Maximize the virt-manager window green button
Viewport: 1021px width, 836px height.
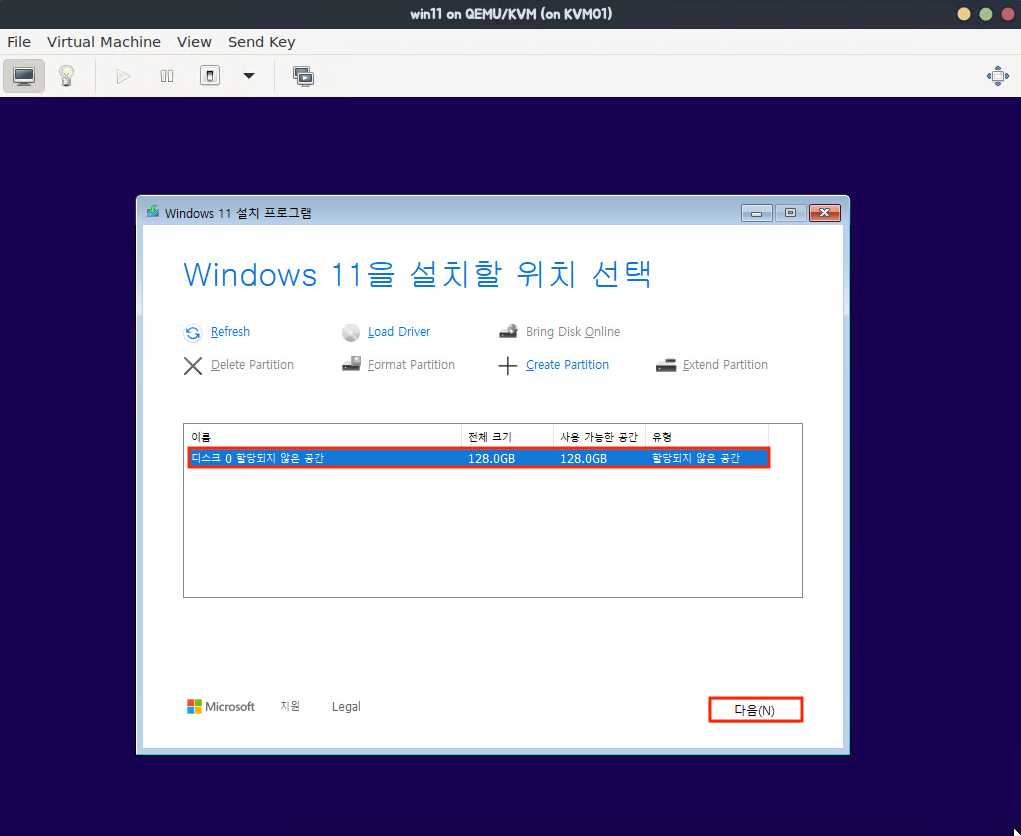pos(986,14)
